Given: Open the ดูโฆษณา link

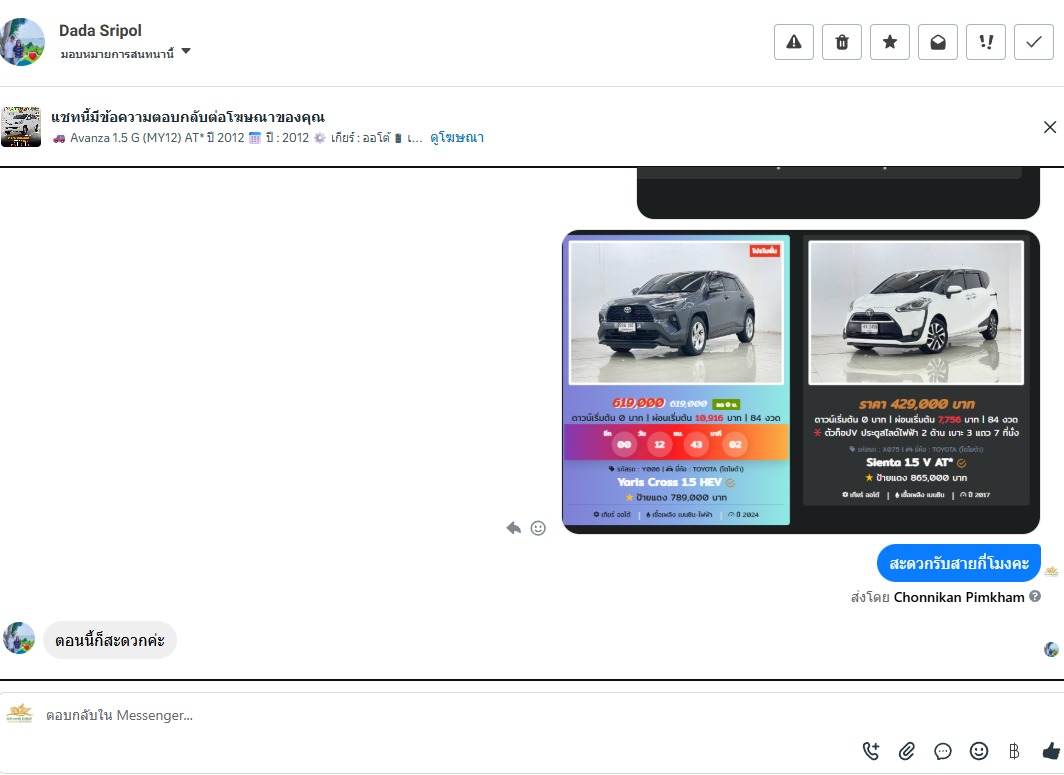Looking at the screenshot, I should coord(457,138).
